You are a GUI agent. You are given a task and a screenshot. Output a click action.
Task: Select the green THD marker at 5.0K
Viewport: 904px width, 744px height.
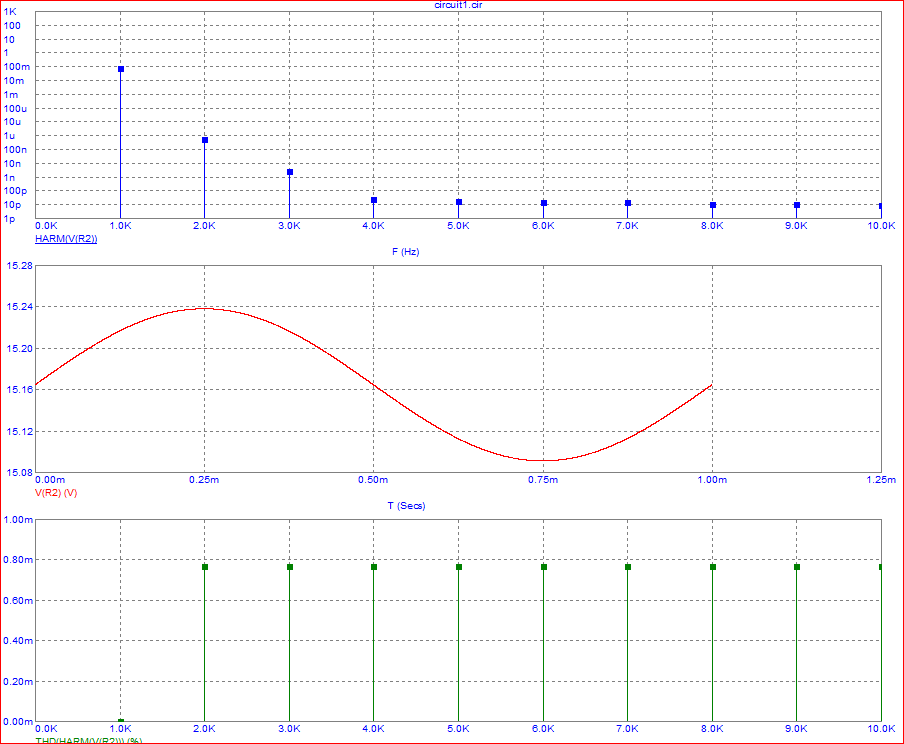(x=459, y=568)
